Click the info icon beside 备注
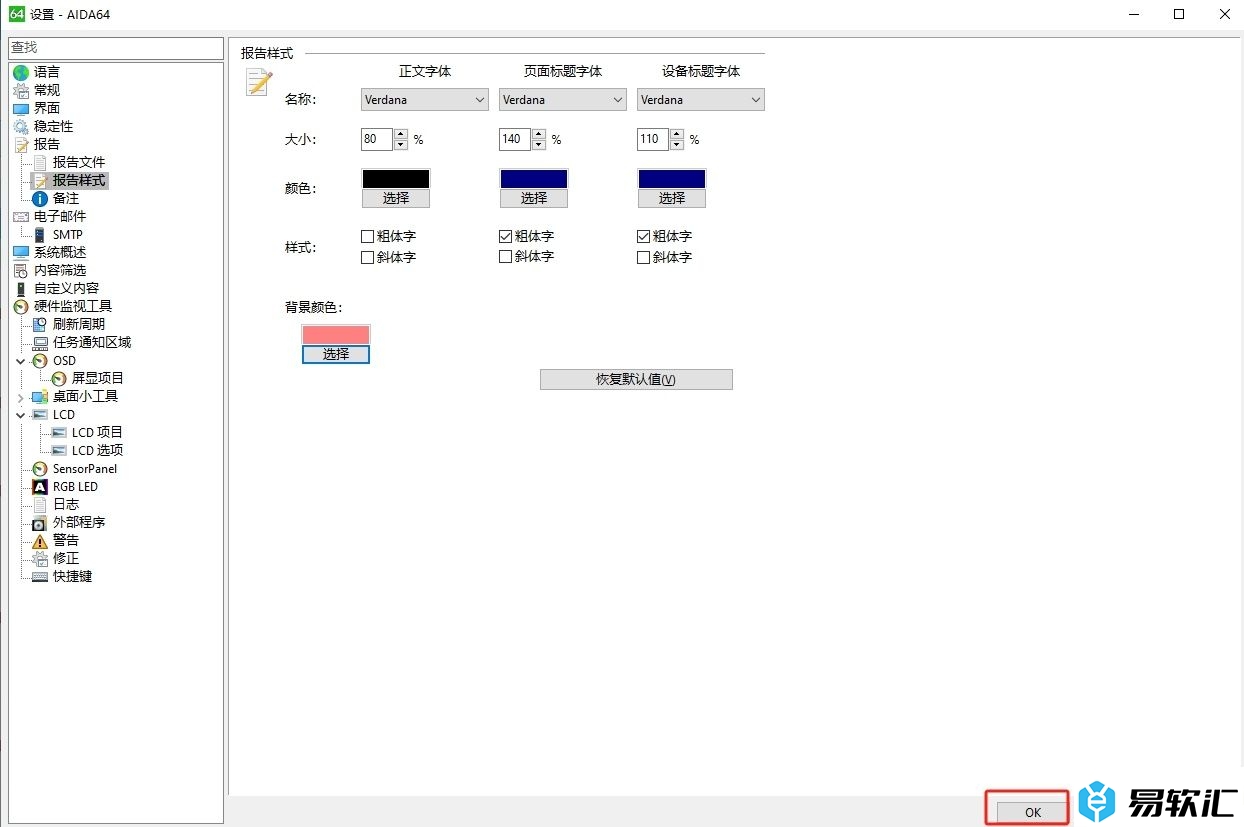 click(x=40, y=198)
